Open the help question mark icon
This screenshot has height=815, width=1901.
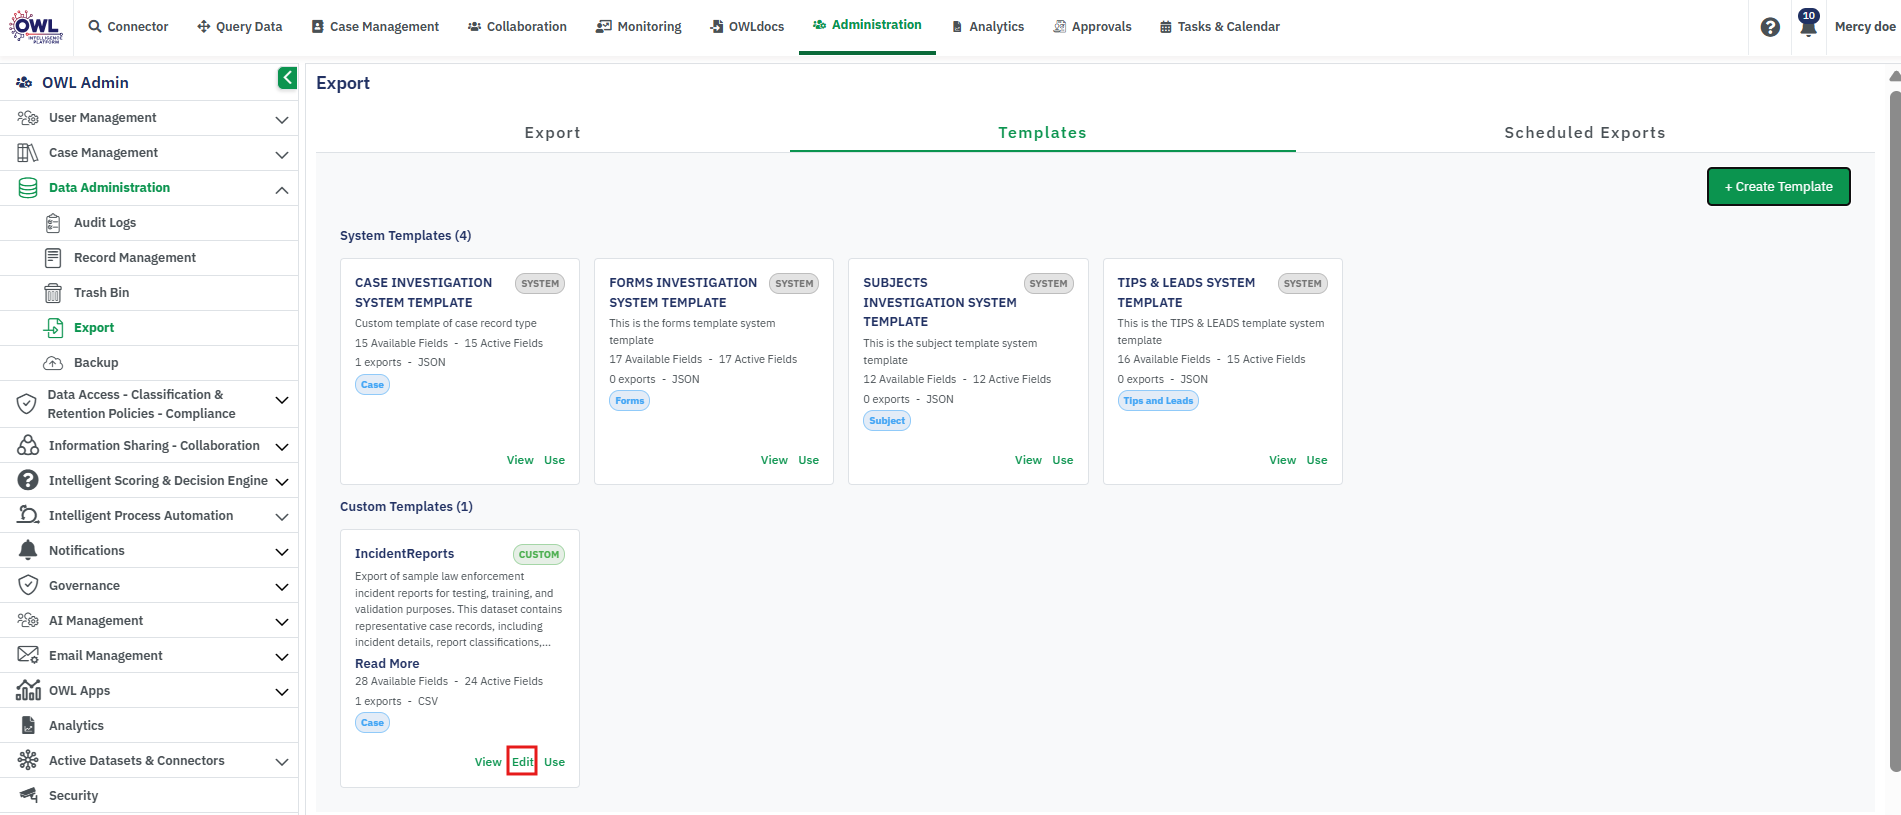click(1770, 27)
